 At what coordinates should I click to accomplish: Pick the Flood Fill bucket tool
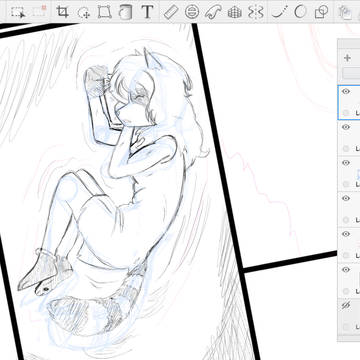125,12
